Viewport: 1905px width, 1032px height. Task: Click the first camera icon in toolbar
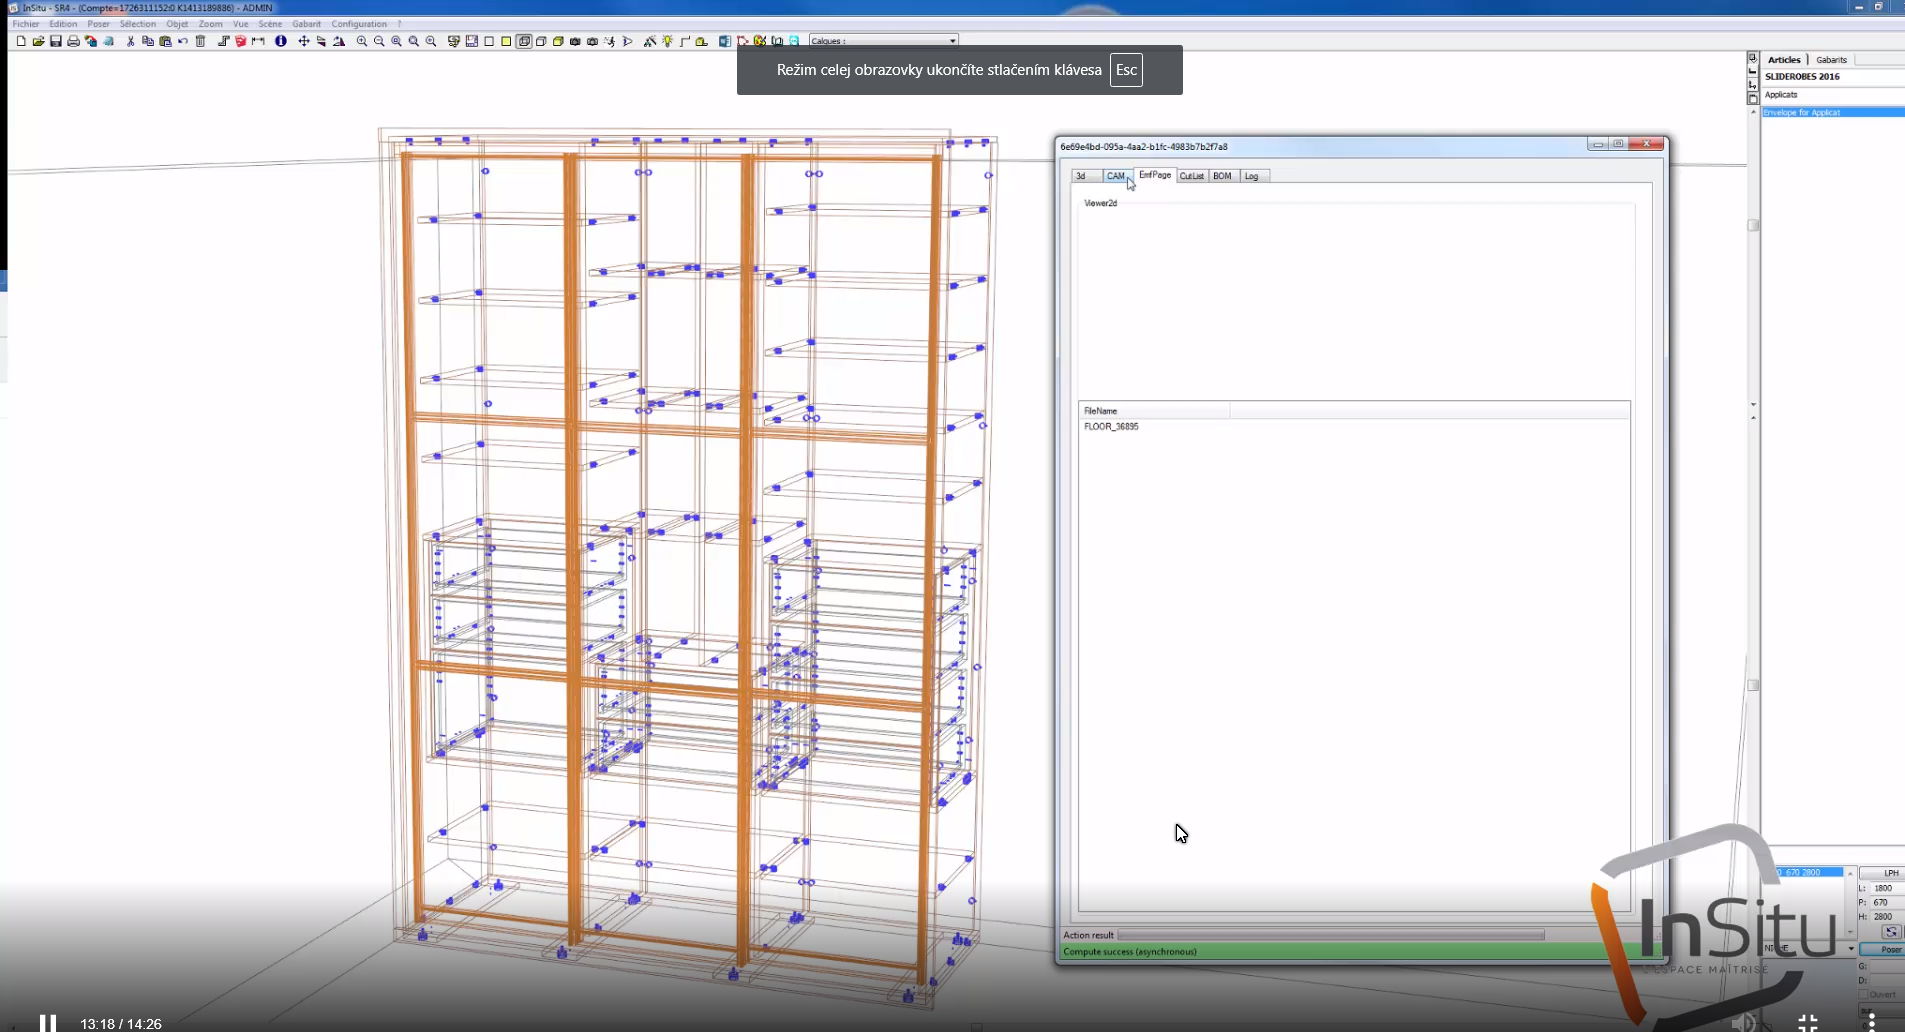[575, 41]
